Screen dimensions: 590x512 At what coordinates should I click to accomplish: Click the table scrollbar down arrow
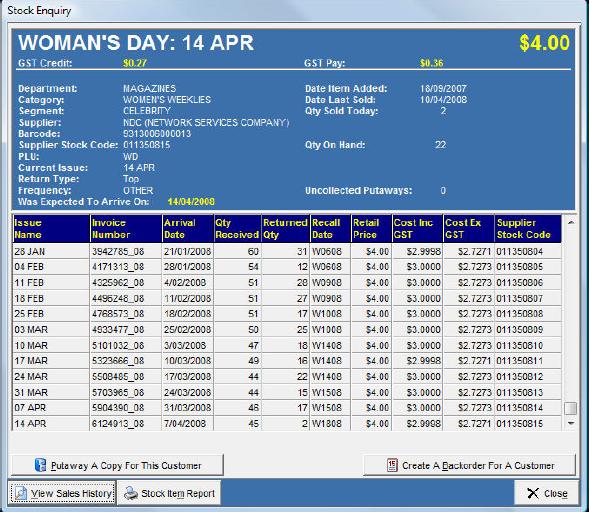tap(571, 423)
